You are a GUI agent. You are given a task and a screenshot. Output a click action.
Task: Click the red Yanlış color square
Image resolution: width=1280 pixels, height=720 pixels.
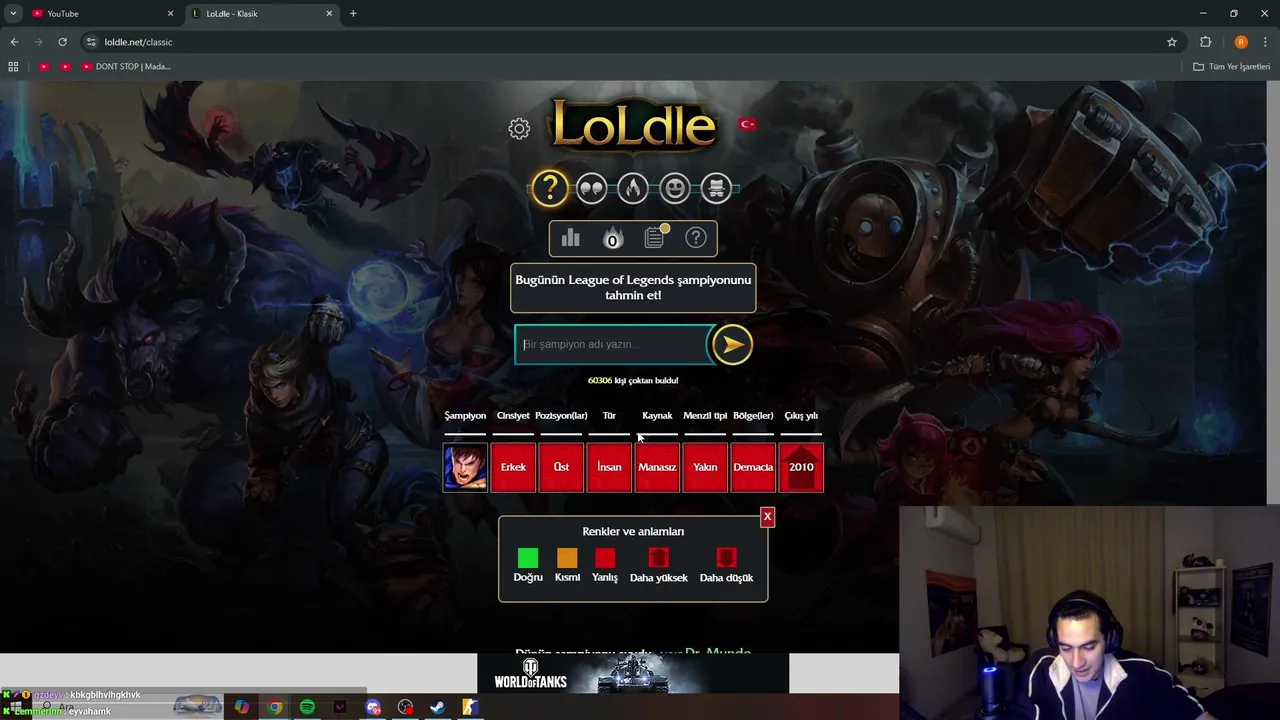[605, 558]
